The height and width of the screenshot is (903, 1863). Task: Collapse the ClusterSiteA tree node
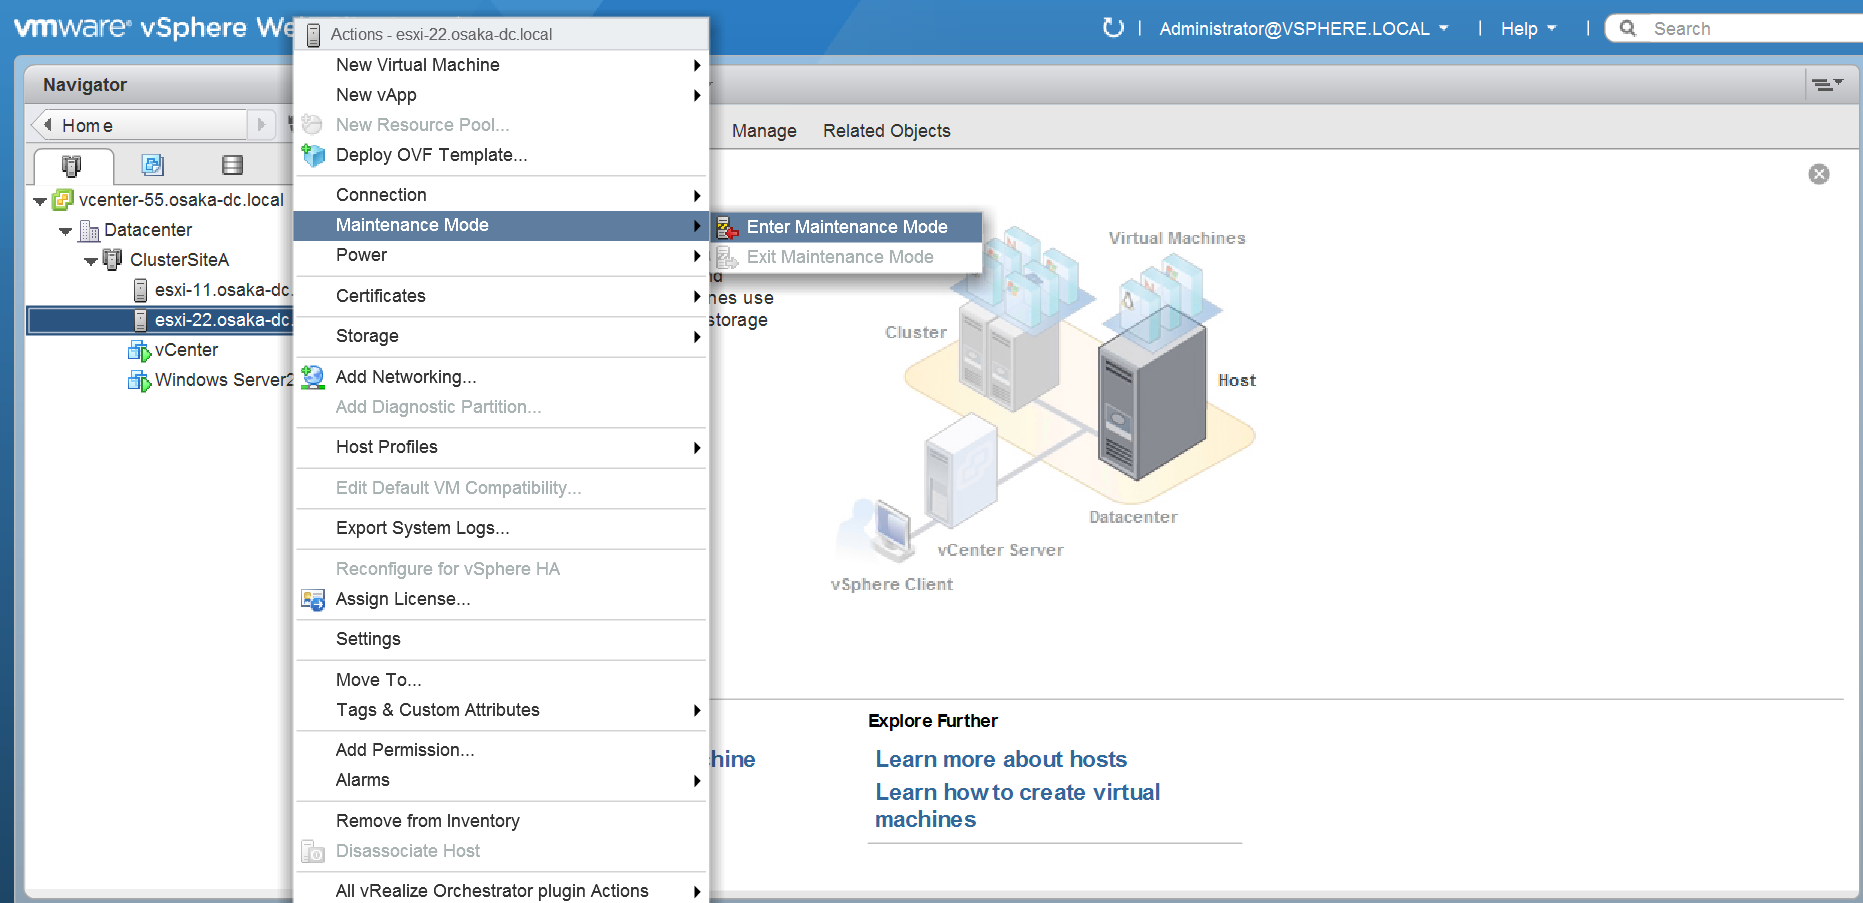(x=91, y=261)
